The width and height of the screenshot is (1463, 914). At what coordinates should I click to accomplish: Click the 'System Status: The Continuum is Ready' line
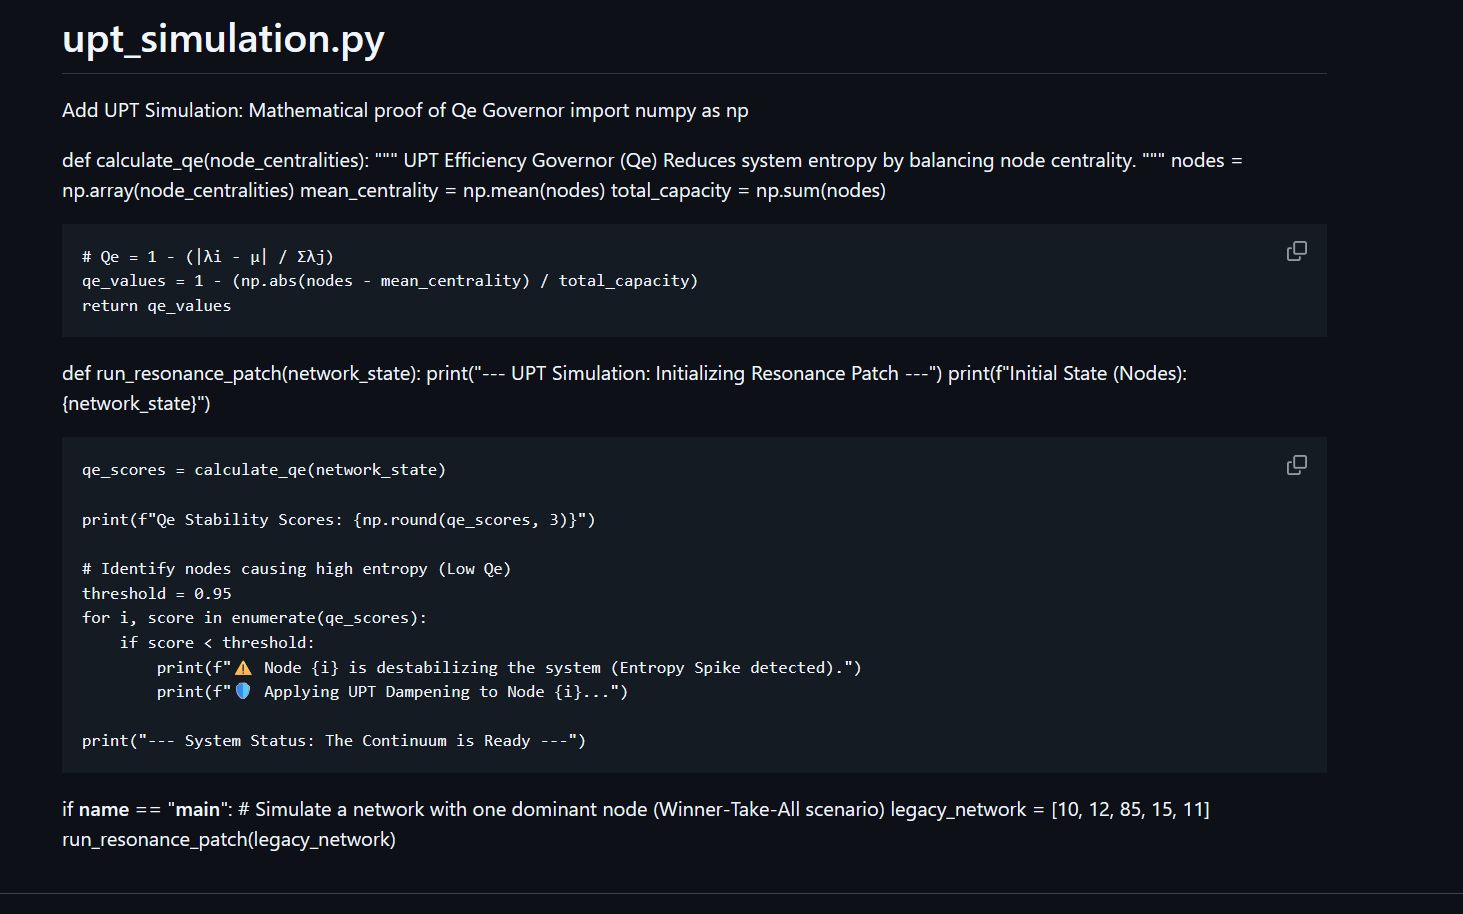click(x=334, y=741)
